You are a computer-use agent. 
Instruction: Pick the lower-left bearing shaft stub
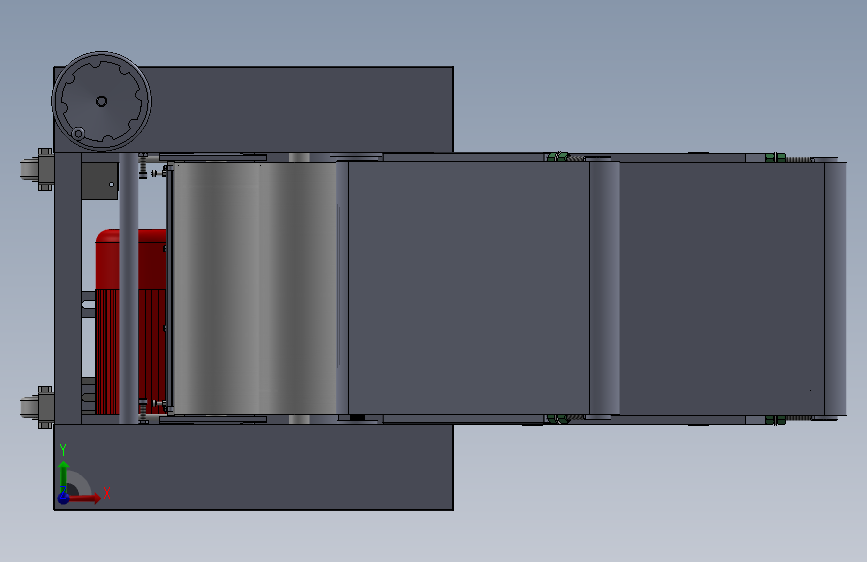click(x=36, y=408)
